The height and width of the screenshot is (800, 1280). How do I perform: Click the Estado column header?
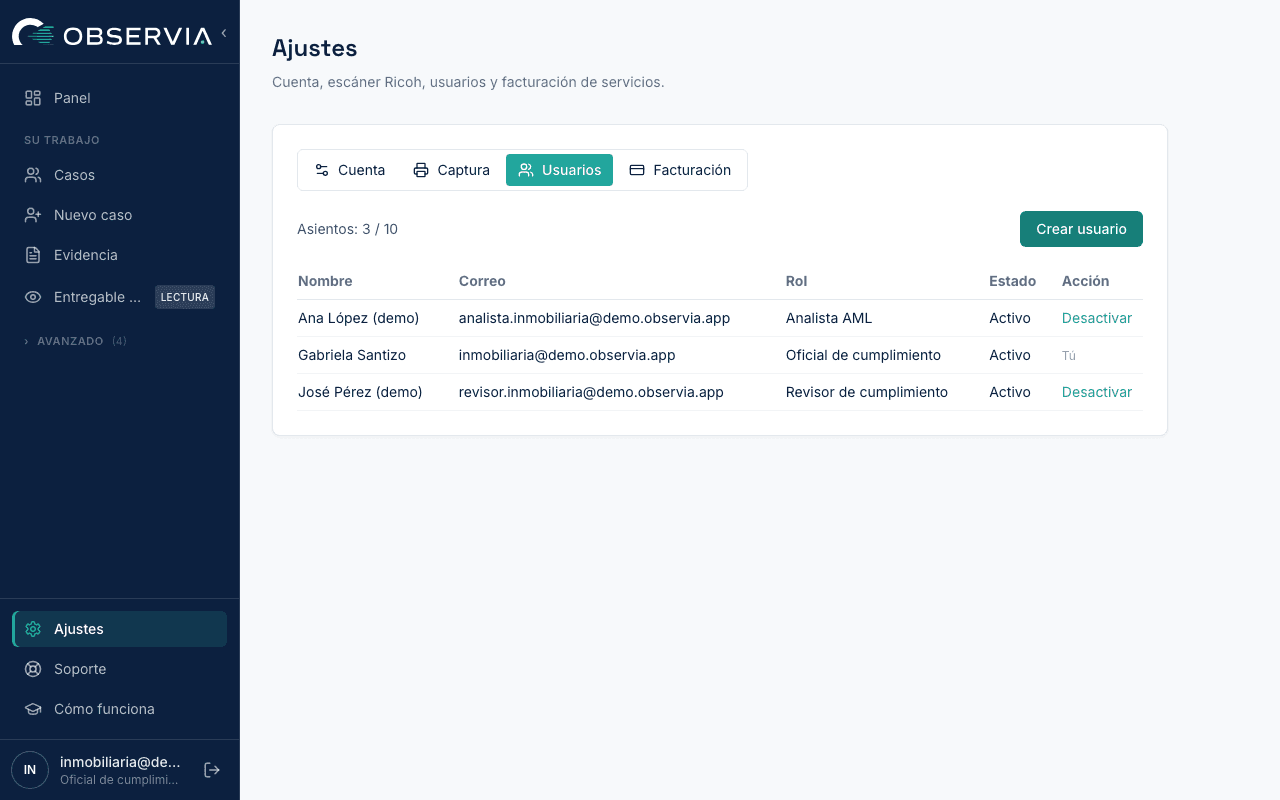[x=1012, y=281]
